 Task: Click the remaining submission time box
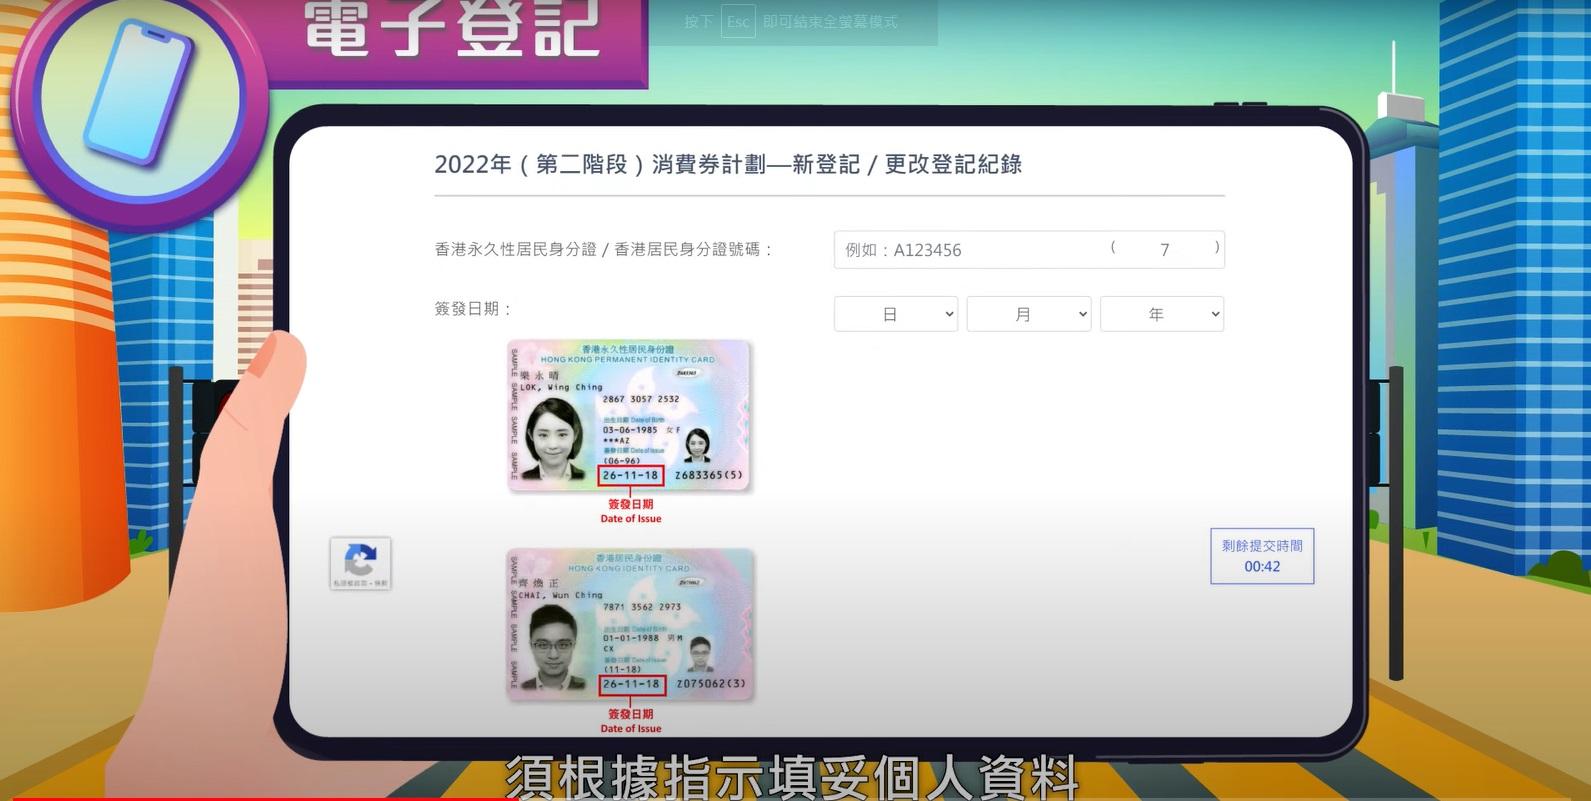pos(1262,556)
